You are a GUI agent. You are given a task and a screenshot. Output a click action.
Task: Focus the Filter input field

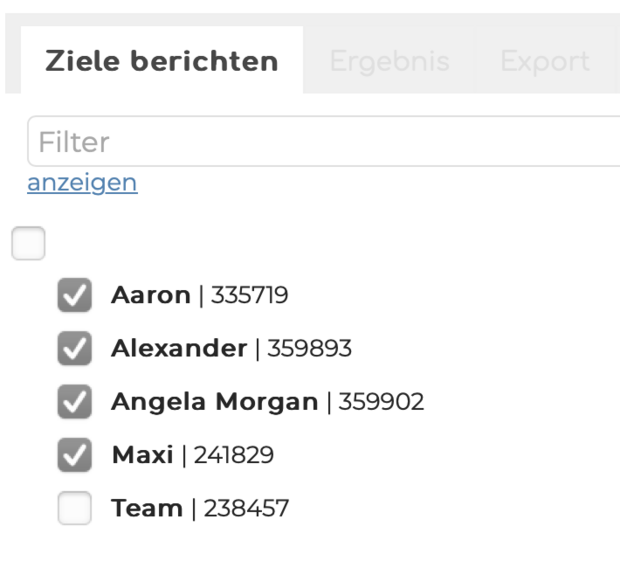click(x=320, y=142)
